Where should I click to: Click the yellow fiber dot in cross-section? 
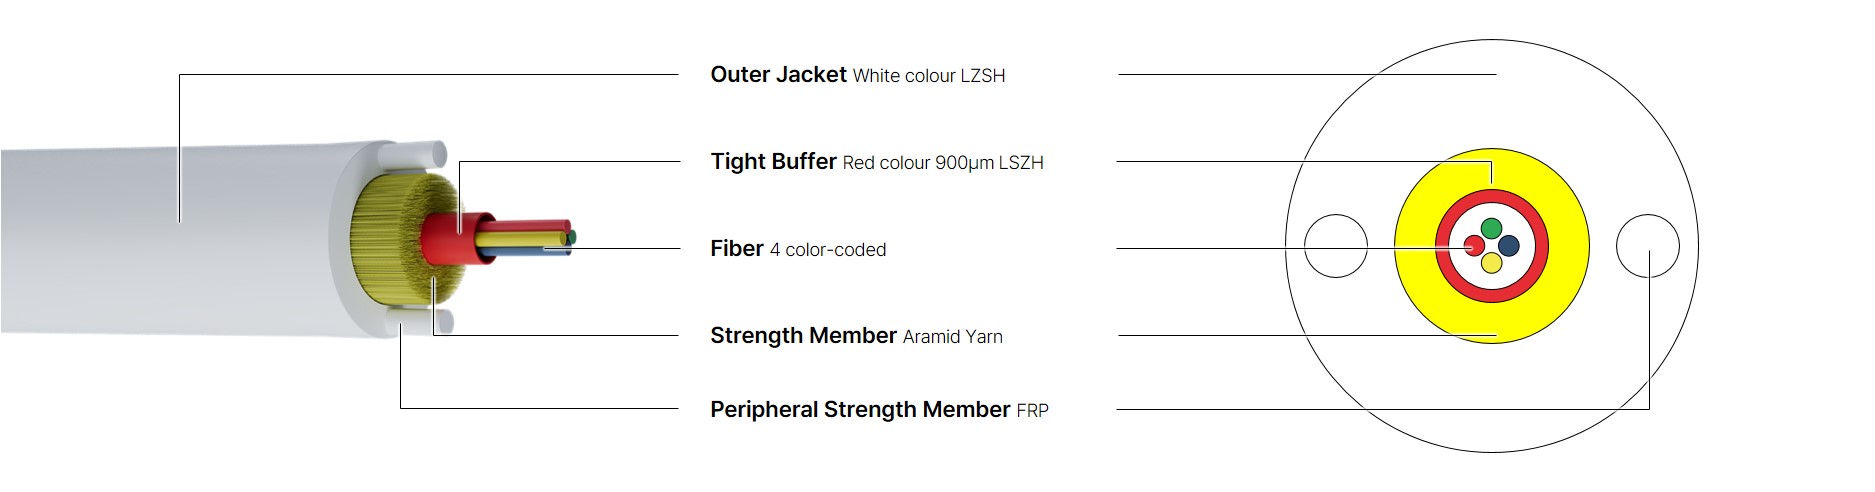(x=1491, y=263)
